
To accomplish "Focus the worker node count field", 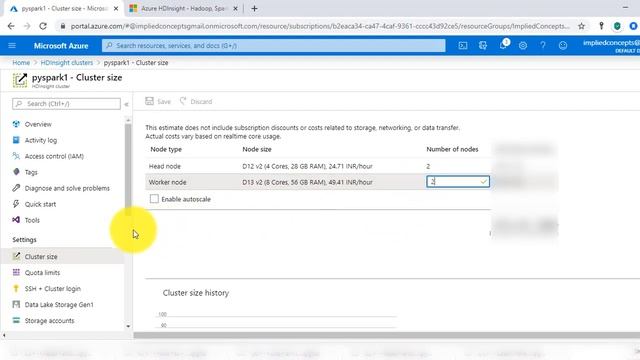I will tap(458, 182).
